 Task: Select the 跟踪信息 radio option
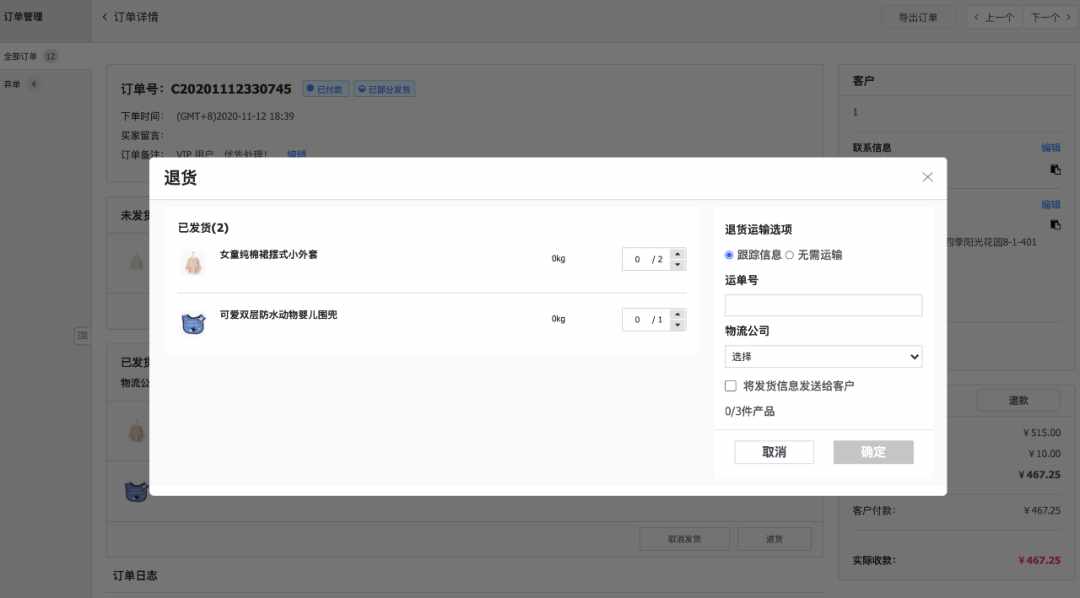pyautogui.click(x=729, y=255)
